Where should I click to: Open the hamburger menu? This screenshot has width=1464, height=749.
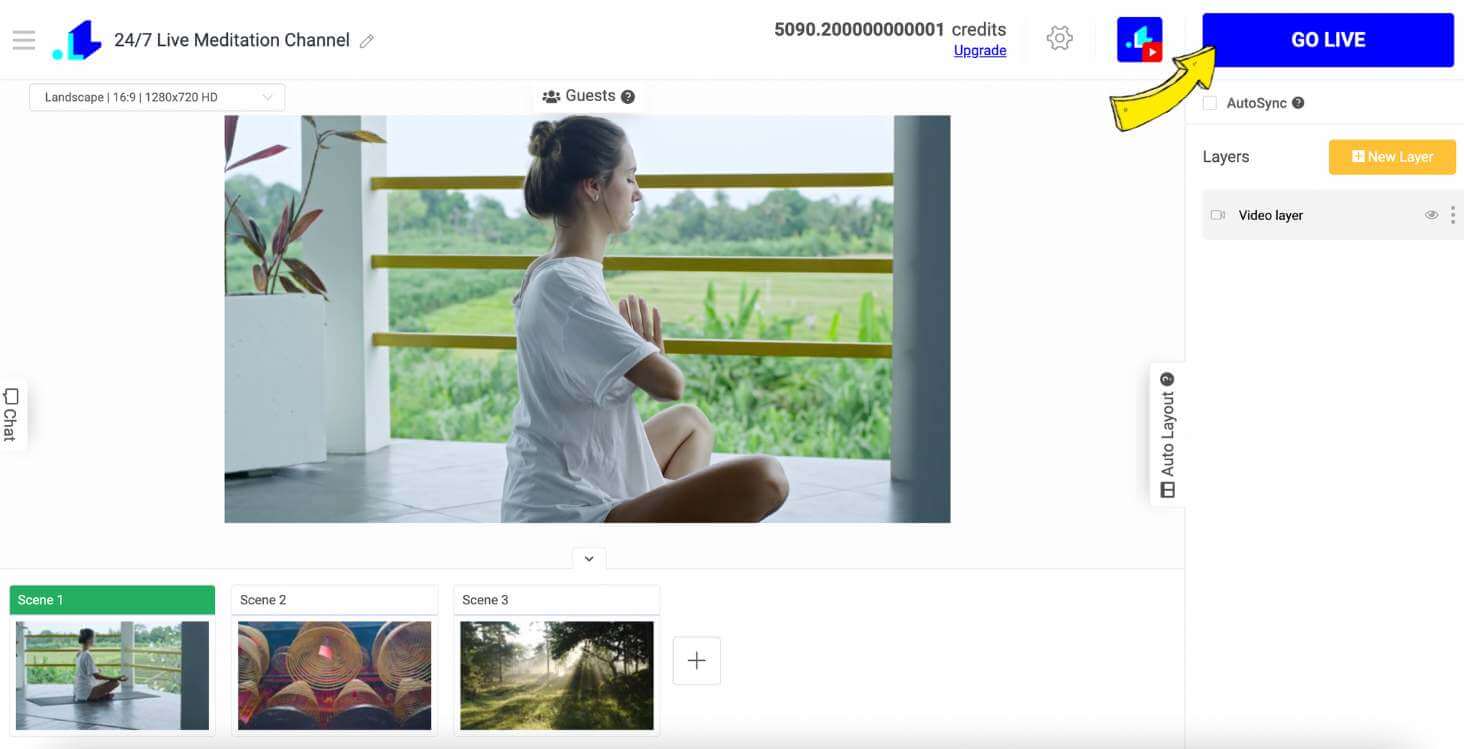point(24,40)
